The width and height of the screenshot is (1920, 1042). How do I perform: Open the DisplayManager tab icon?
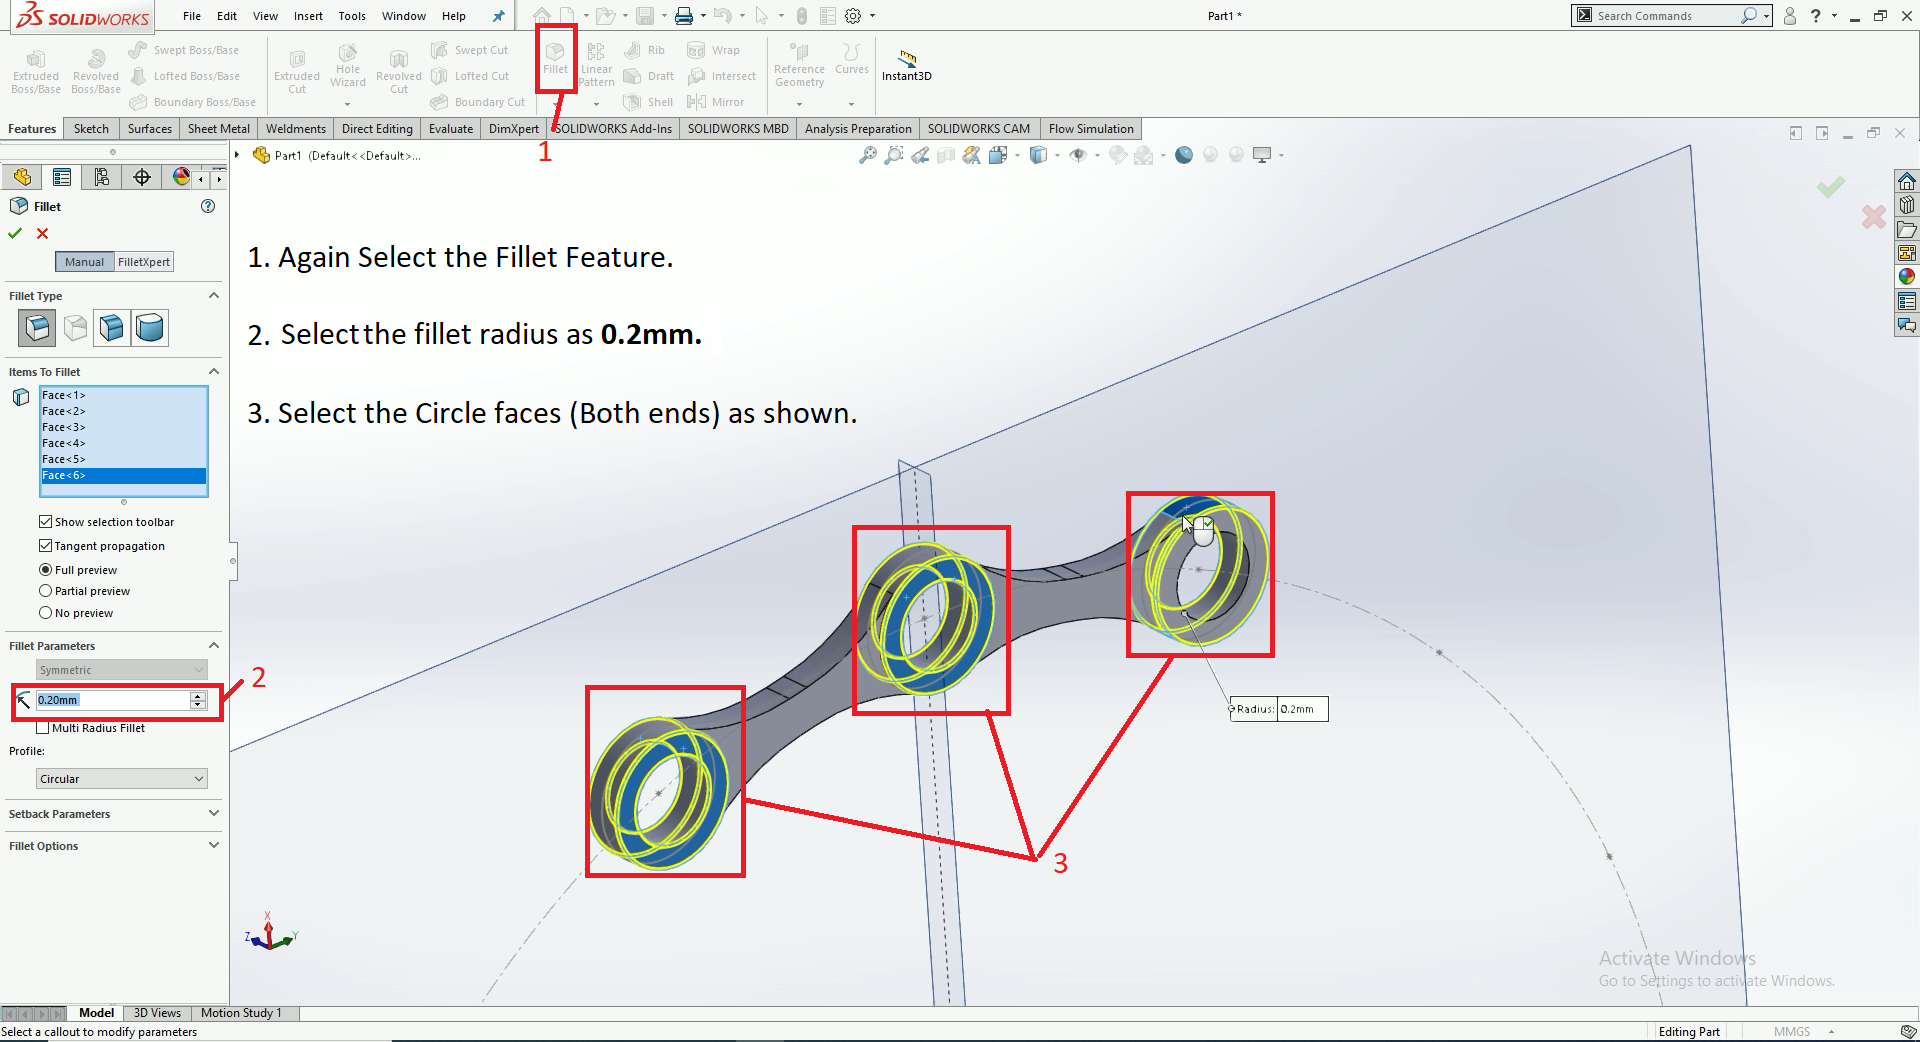coord(181,177)
